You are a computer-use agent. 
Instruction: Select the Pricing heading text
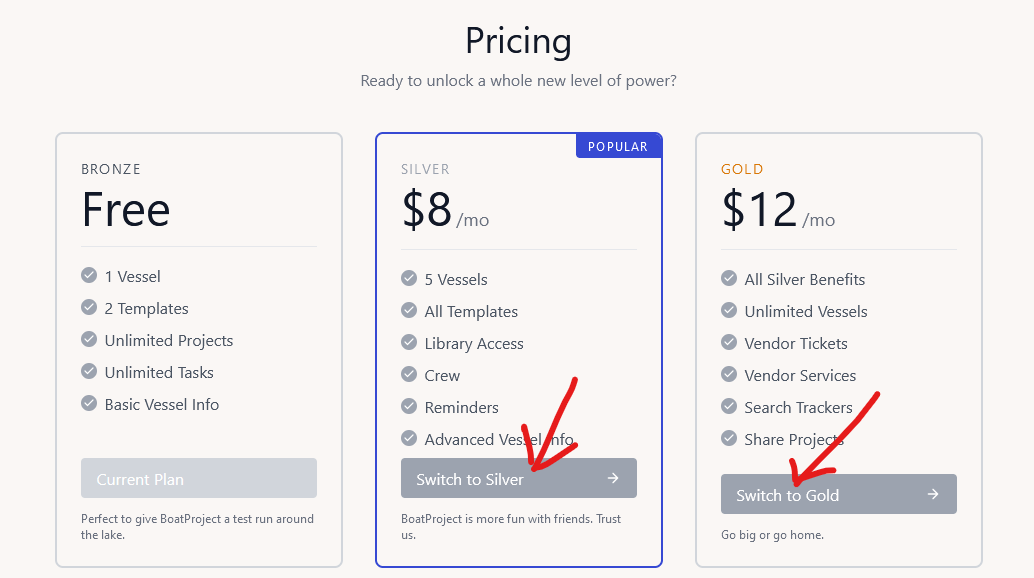(x=518, y=41)
